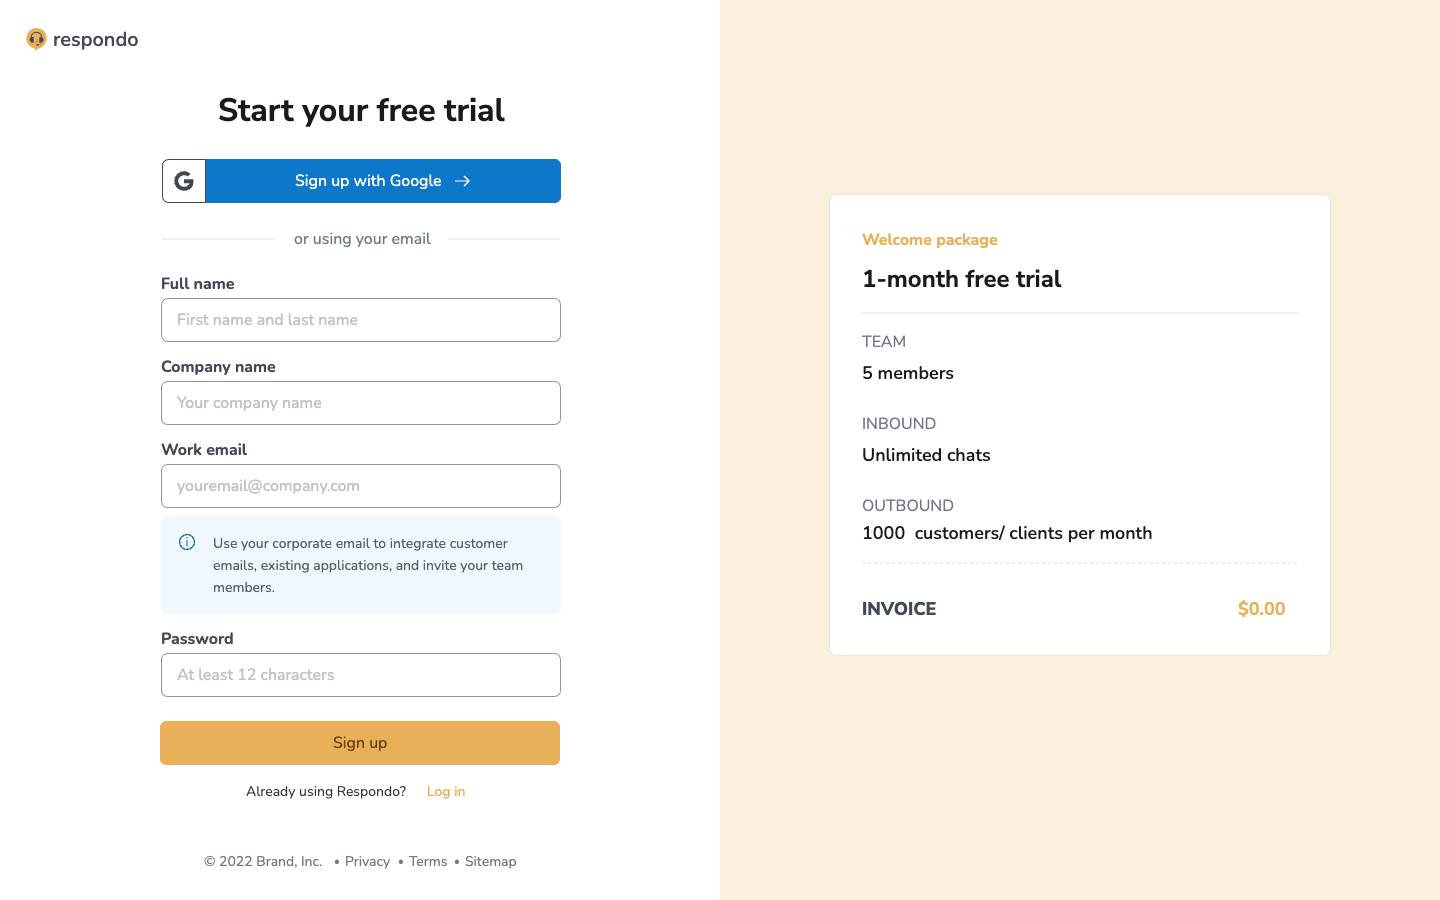
Task: Click the Respondo headset logo icon
Action: coord(36,39)
